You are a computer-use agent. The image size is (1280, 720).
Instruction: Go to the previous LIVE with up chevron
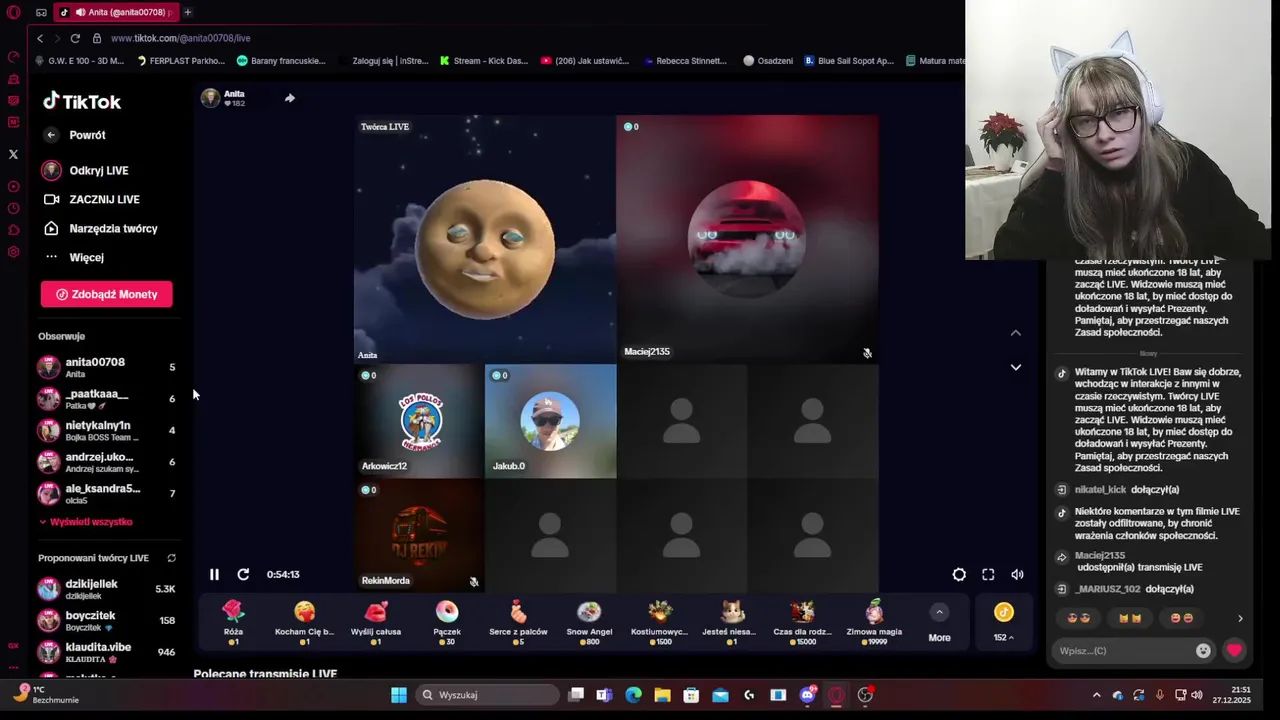click(x=1015, y=333)
